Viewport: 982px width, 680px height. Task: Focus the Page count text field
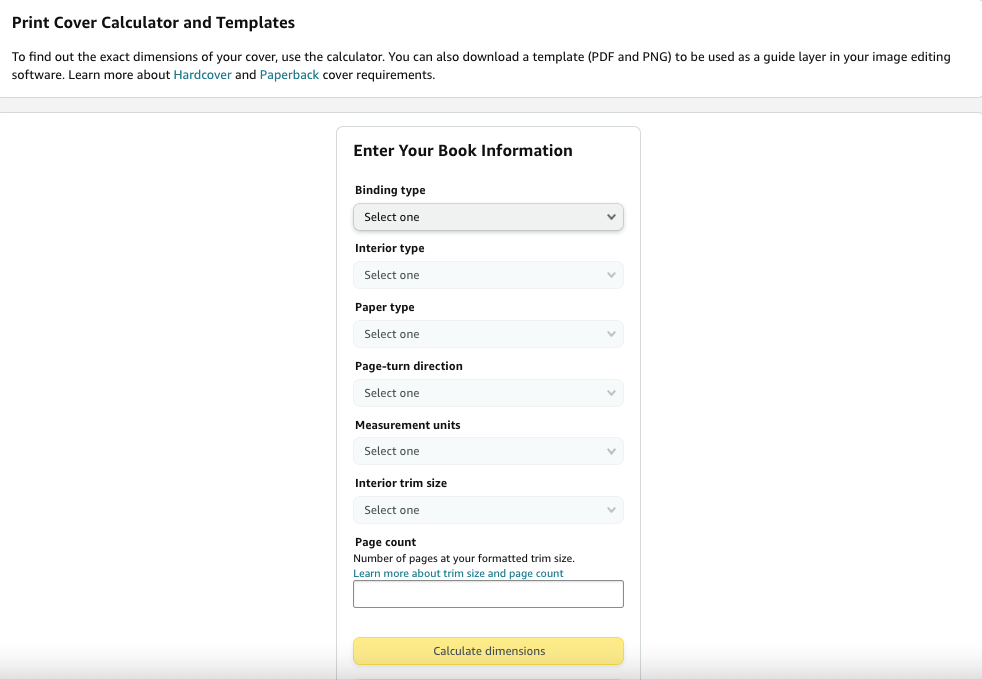tap(488, 594)
